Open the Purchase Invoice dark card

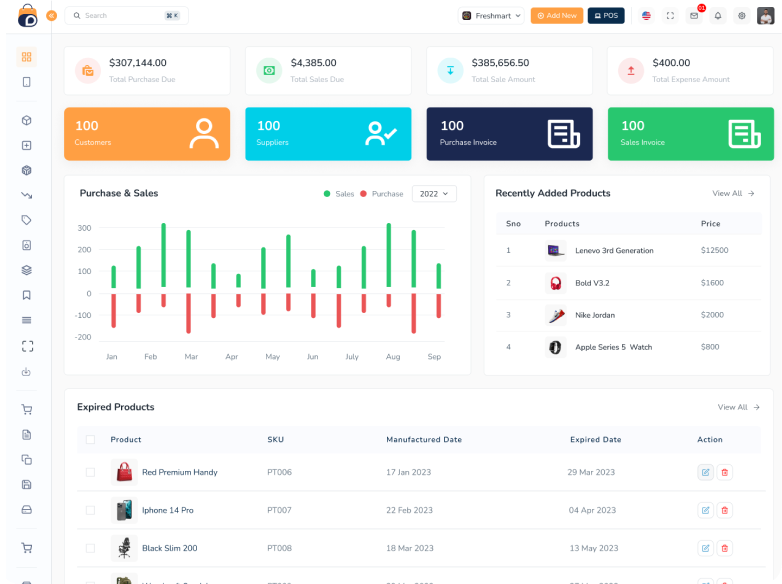510,134
